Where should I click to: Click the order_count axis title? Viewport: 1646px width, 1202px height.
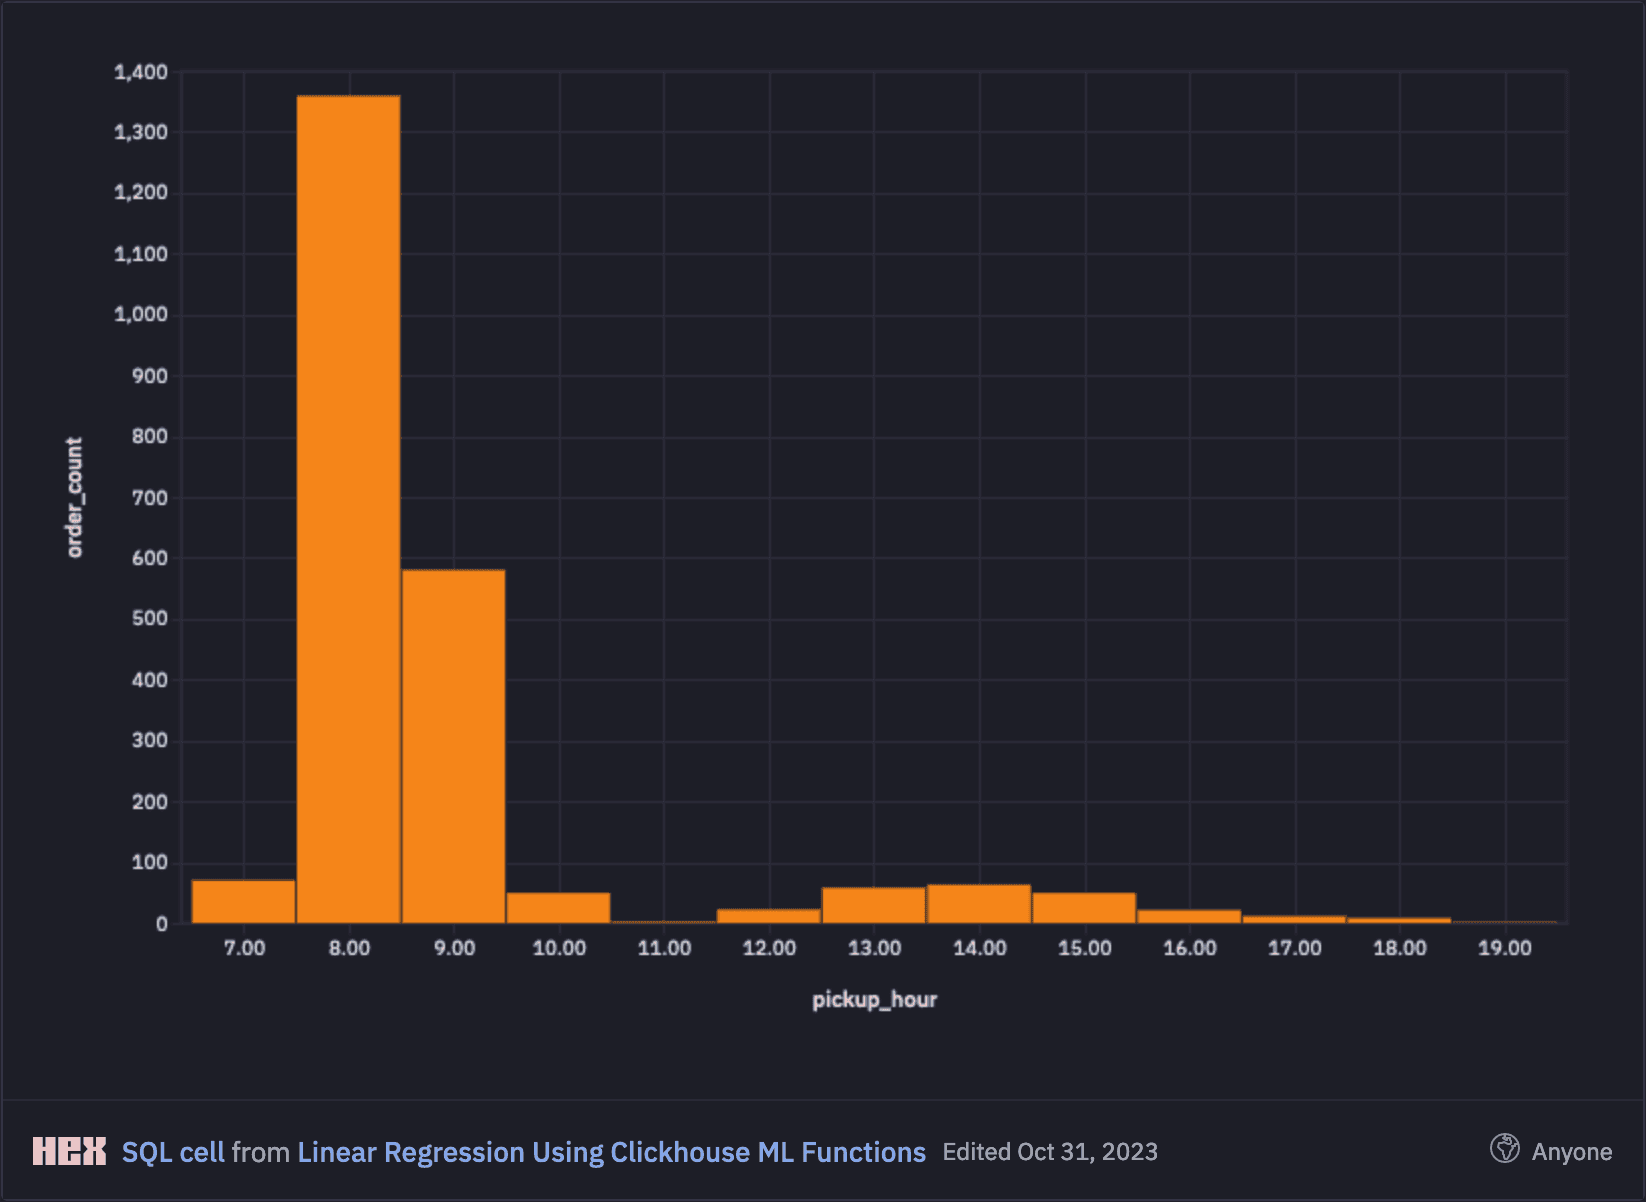point(75,497)
